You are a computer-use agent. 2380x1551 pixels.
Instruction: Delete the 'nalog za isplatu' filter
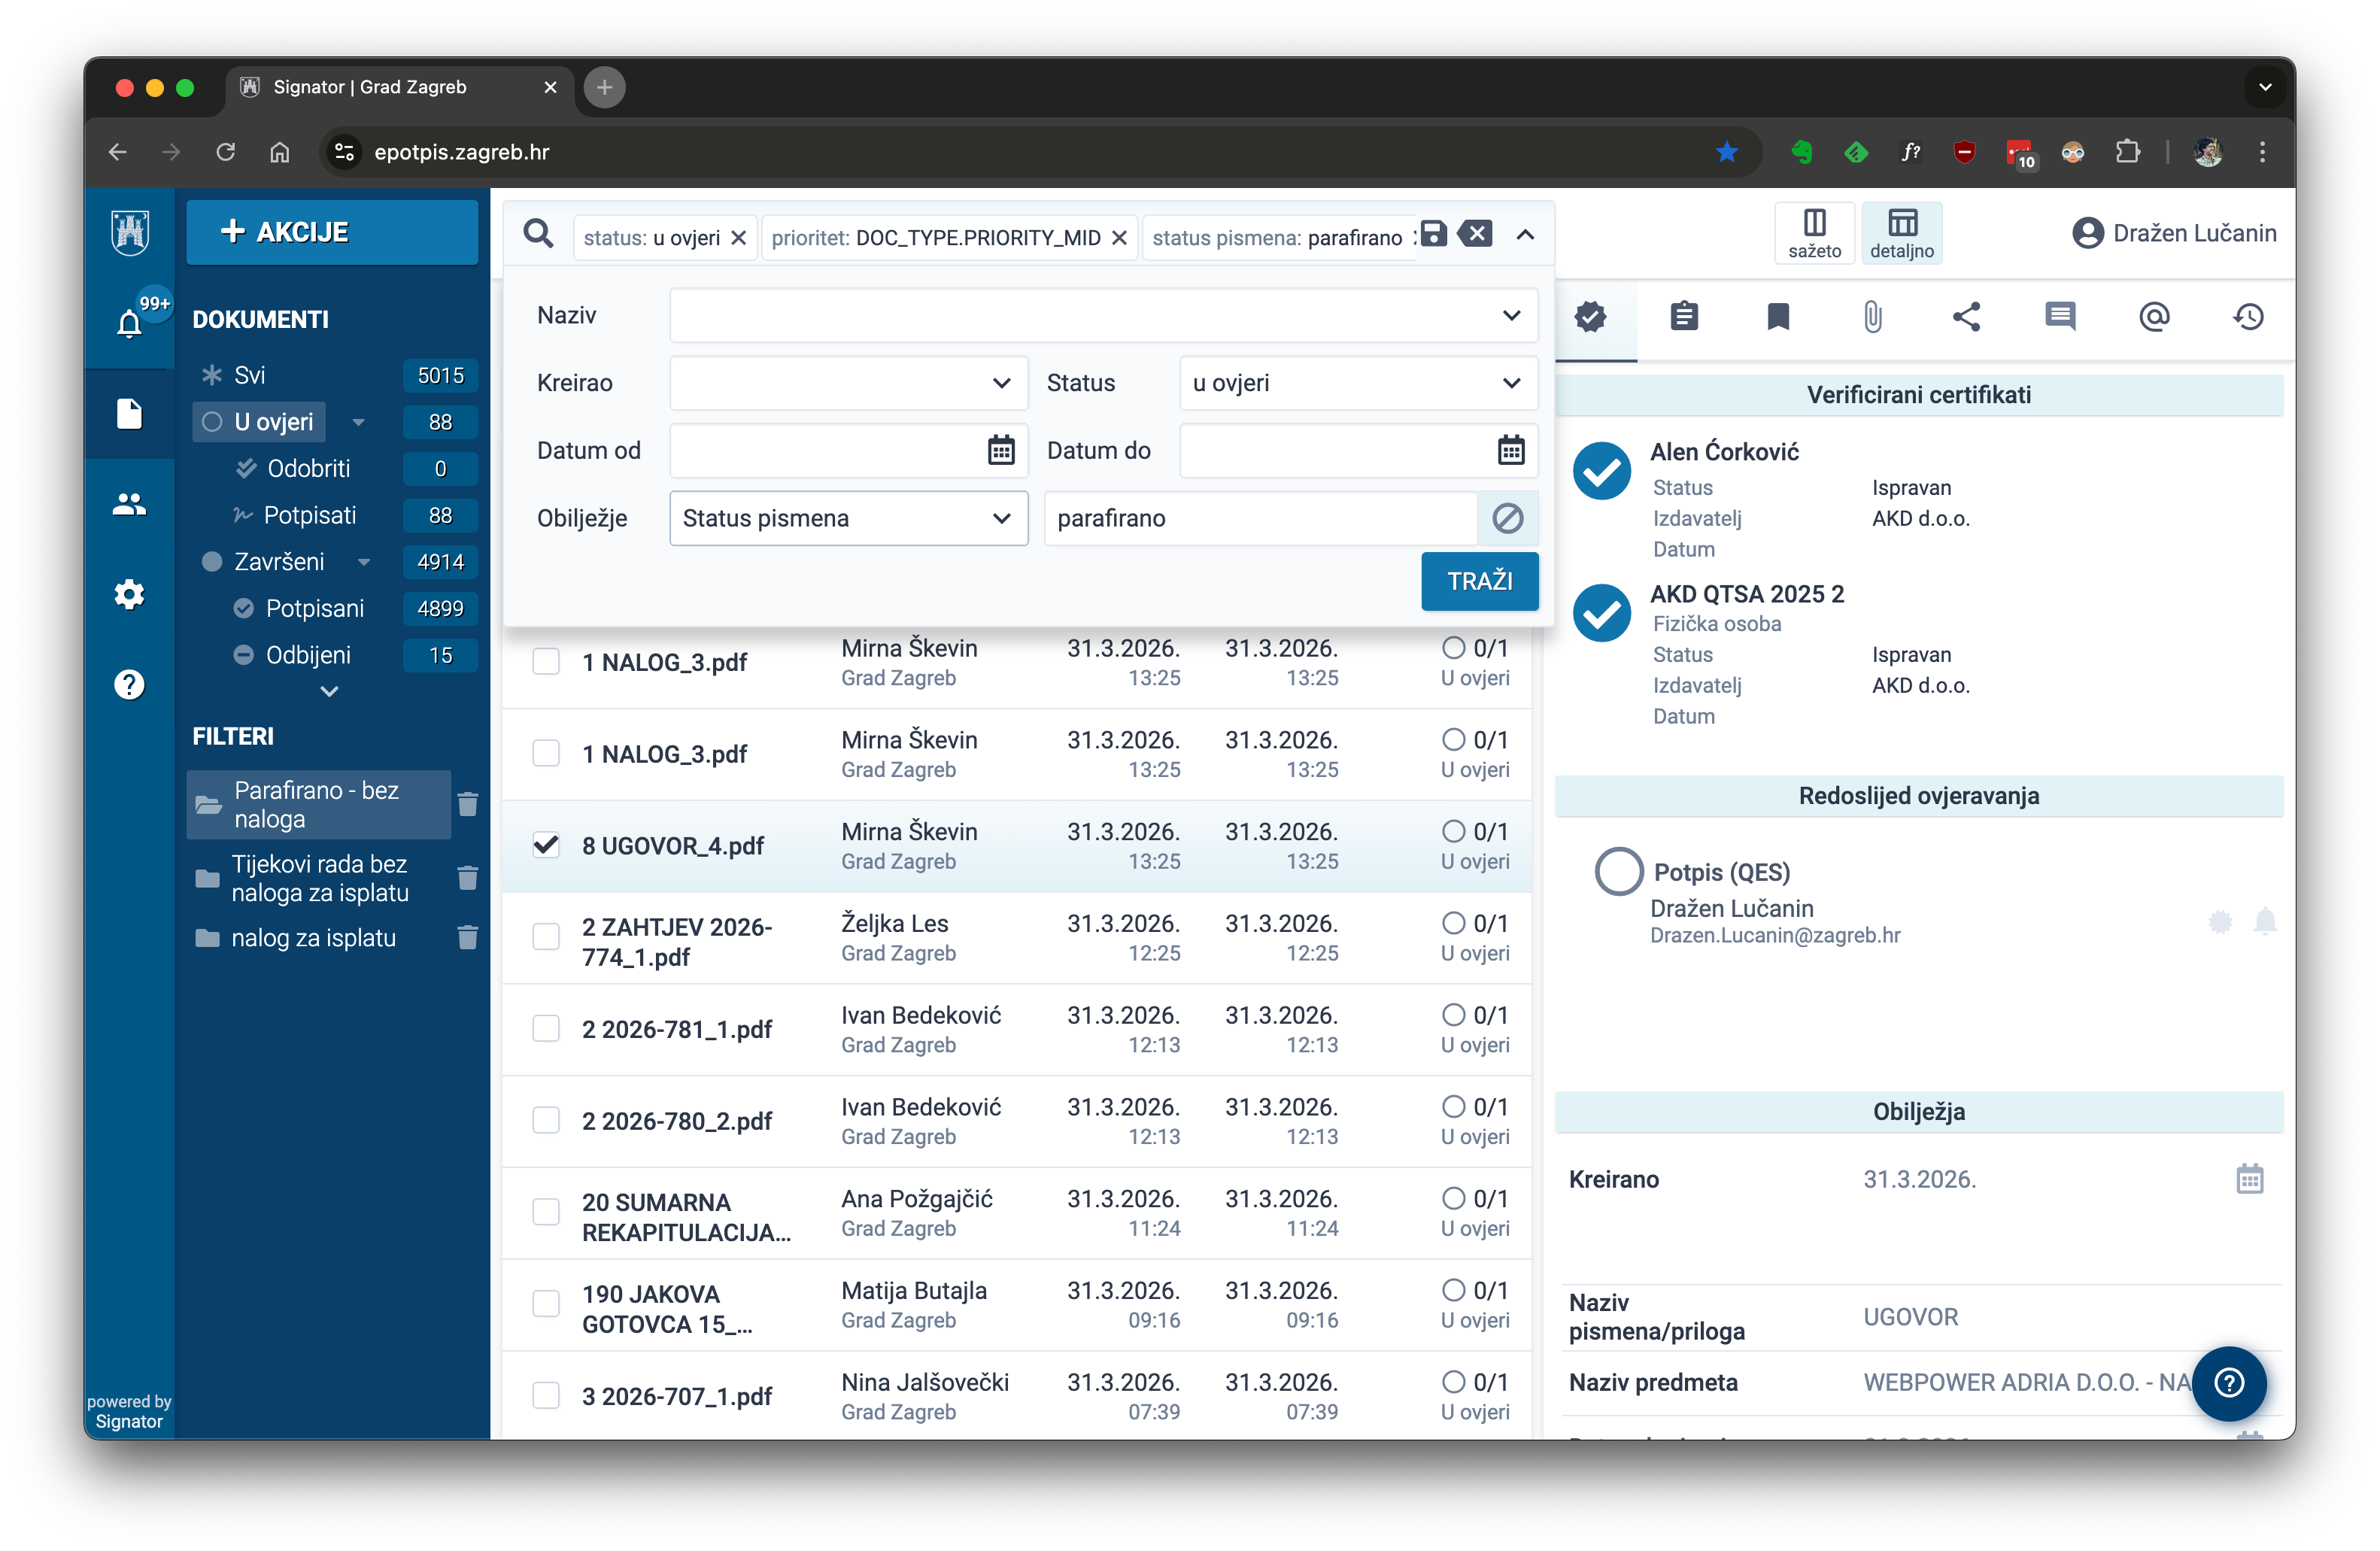[x=467, y=938]
